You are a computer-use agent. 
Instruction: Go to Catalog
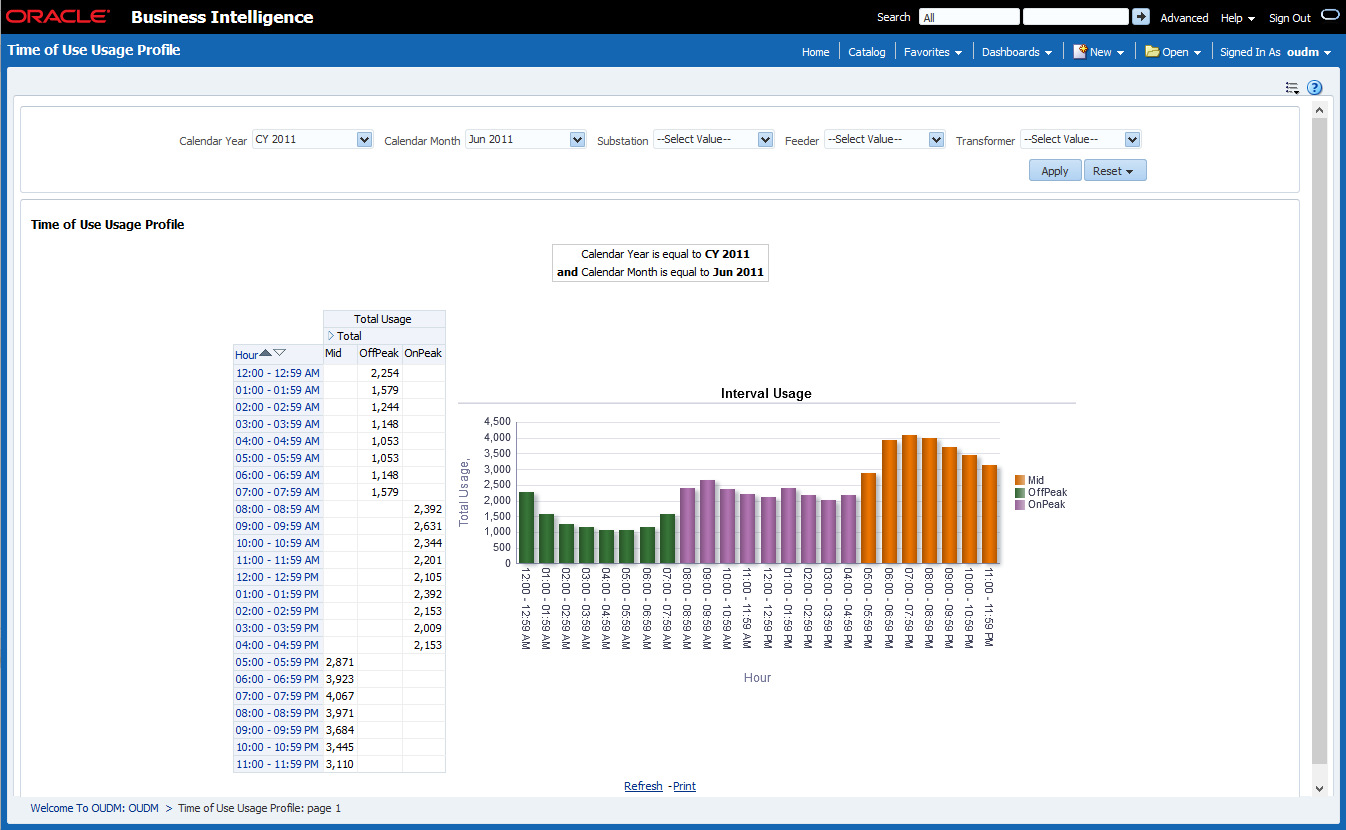pos(867,52)
